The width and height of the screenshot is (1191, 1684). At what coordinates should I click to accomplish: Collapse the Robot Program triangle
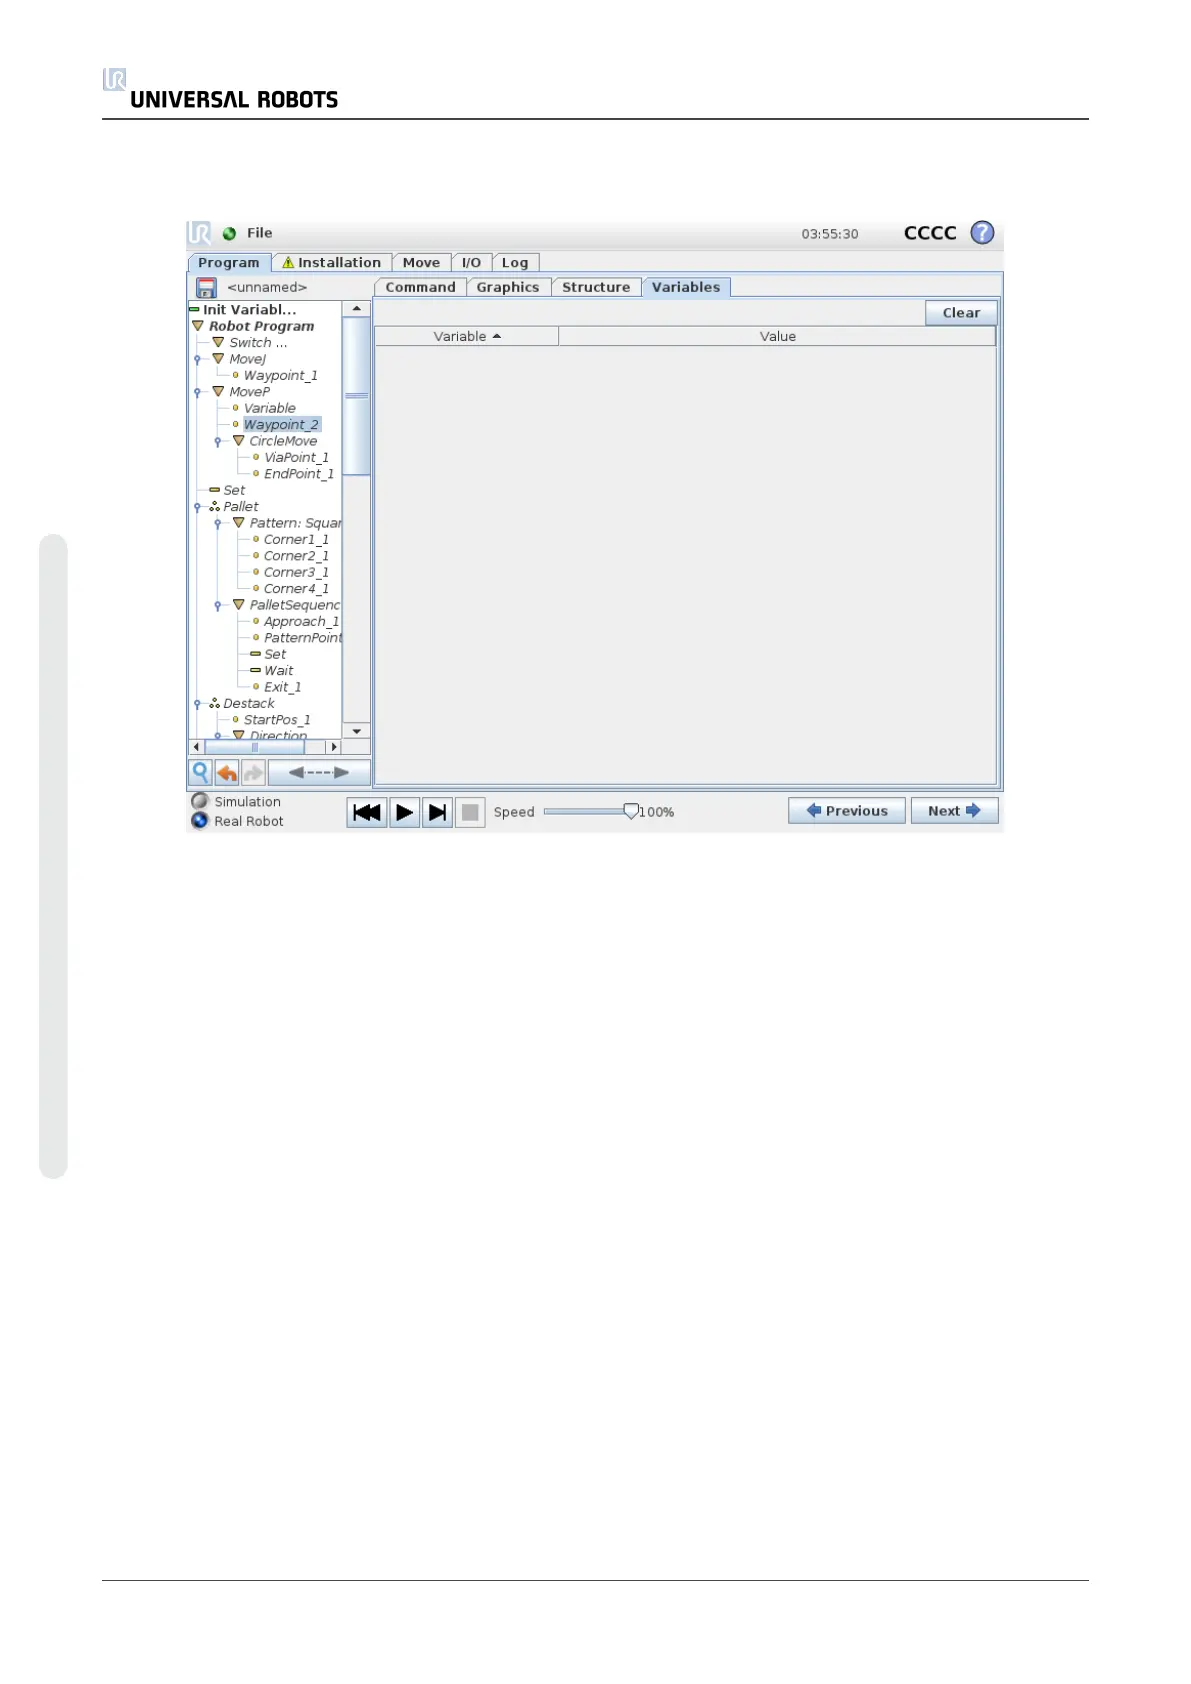[x=198, y=326]
